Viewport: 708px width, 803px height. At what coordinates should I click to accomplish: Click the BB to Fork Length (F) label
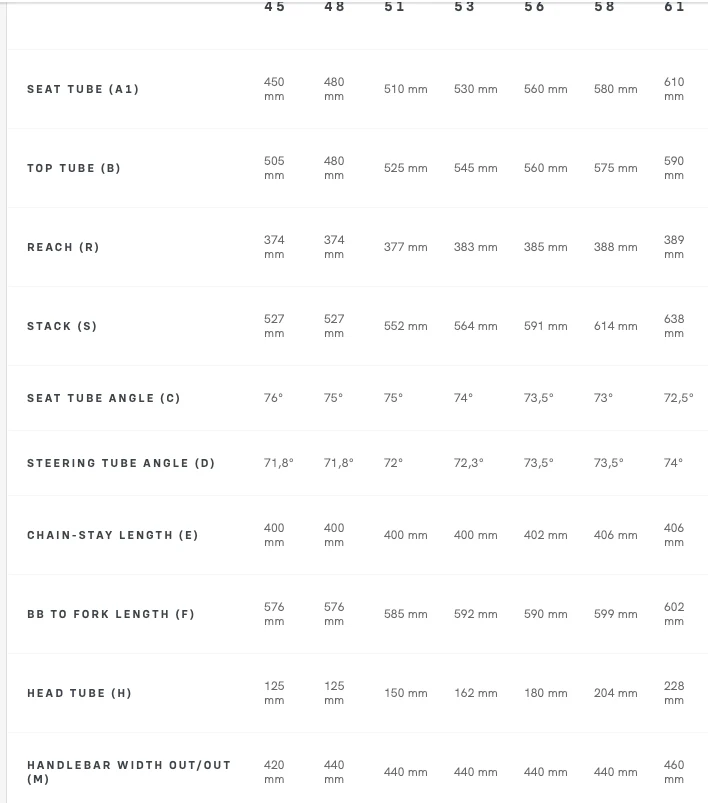pyautogui.click(x=111, y=614)
